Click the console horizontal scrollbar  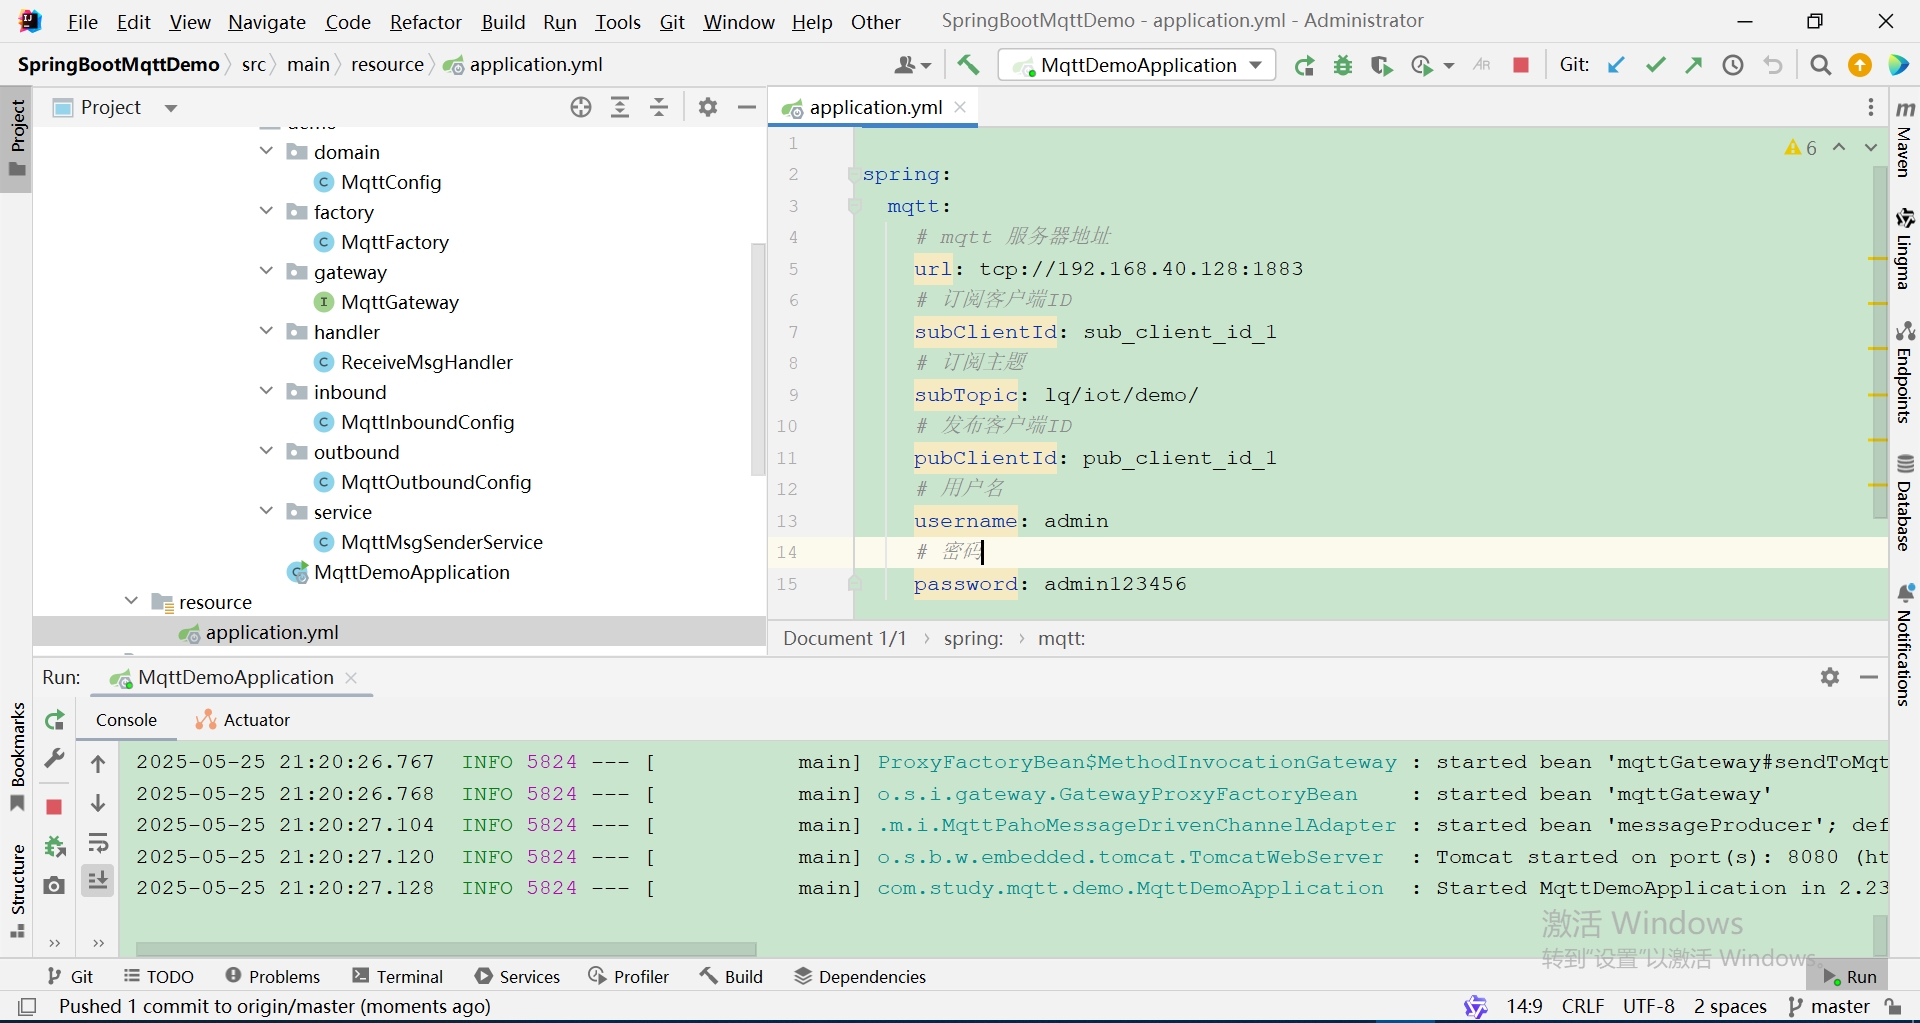coord(446,948)
